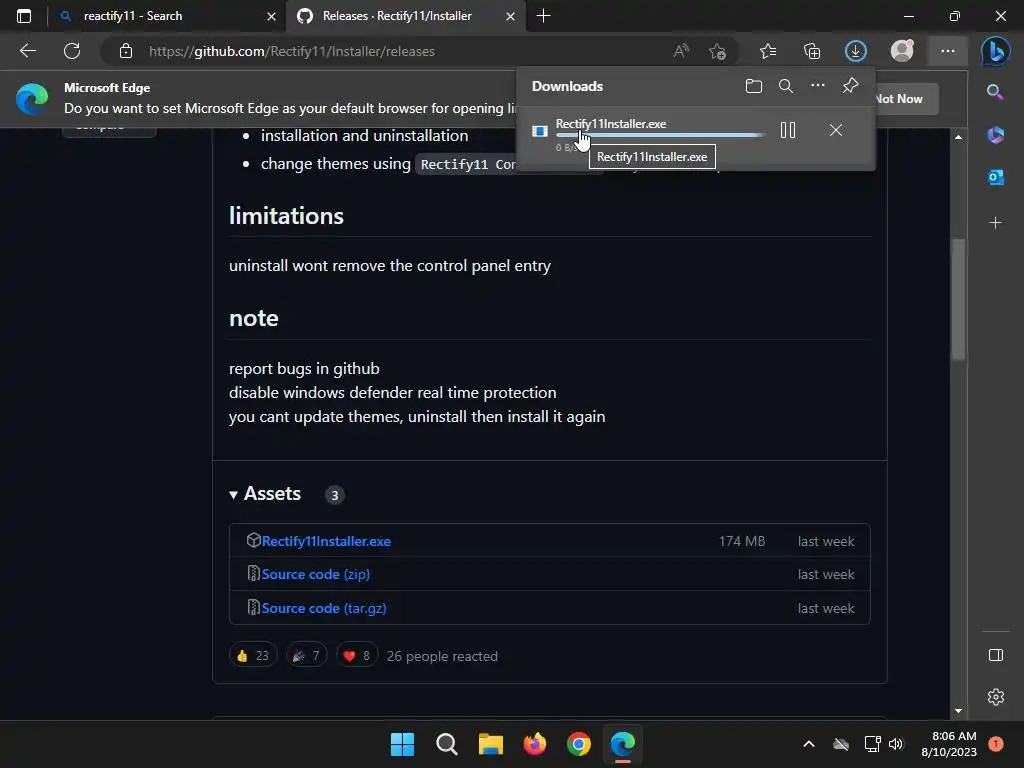
Task: Click the heart reaction 8
Action: pyautogui.click(x=357, y=656)
